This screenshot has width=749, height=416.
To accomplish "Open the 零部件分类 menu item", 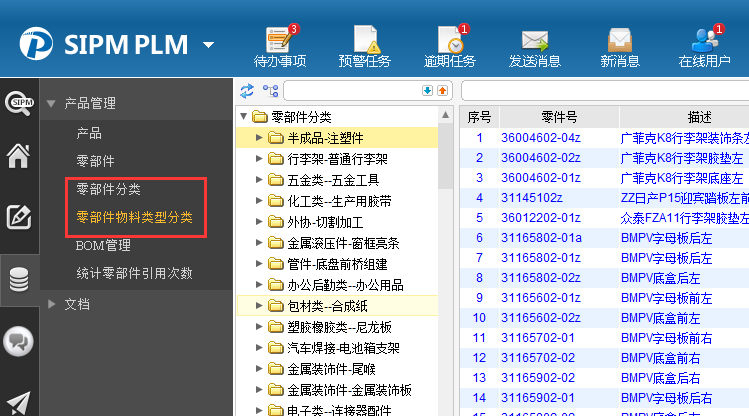I will tap(108, 189).
